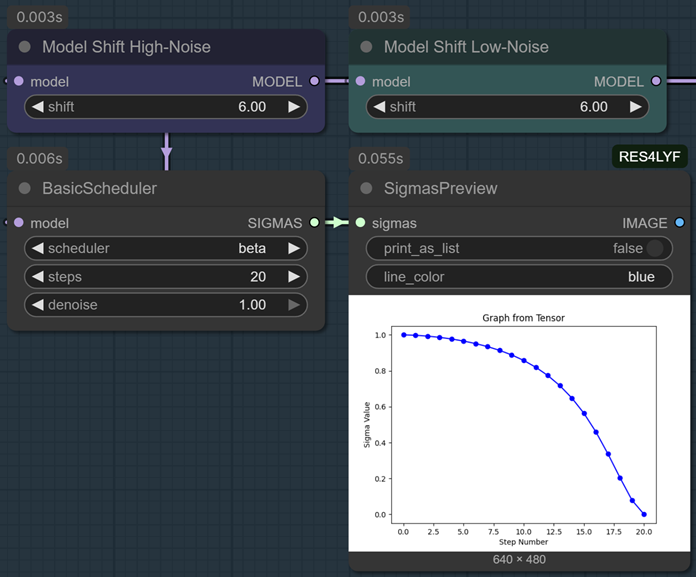696x577 pixels.
Task: Click the RES4LYF badge
Action: pyautogui.click(x=649, y=156)
